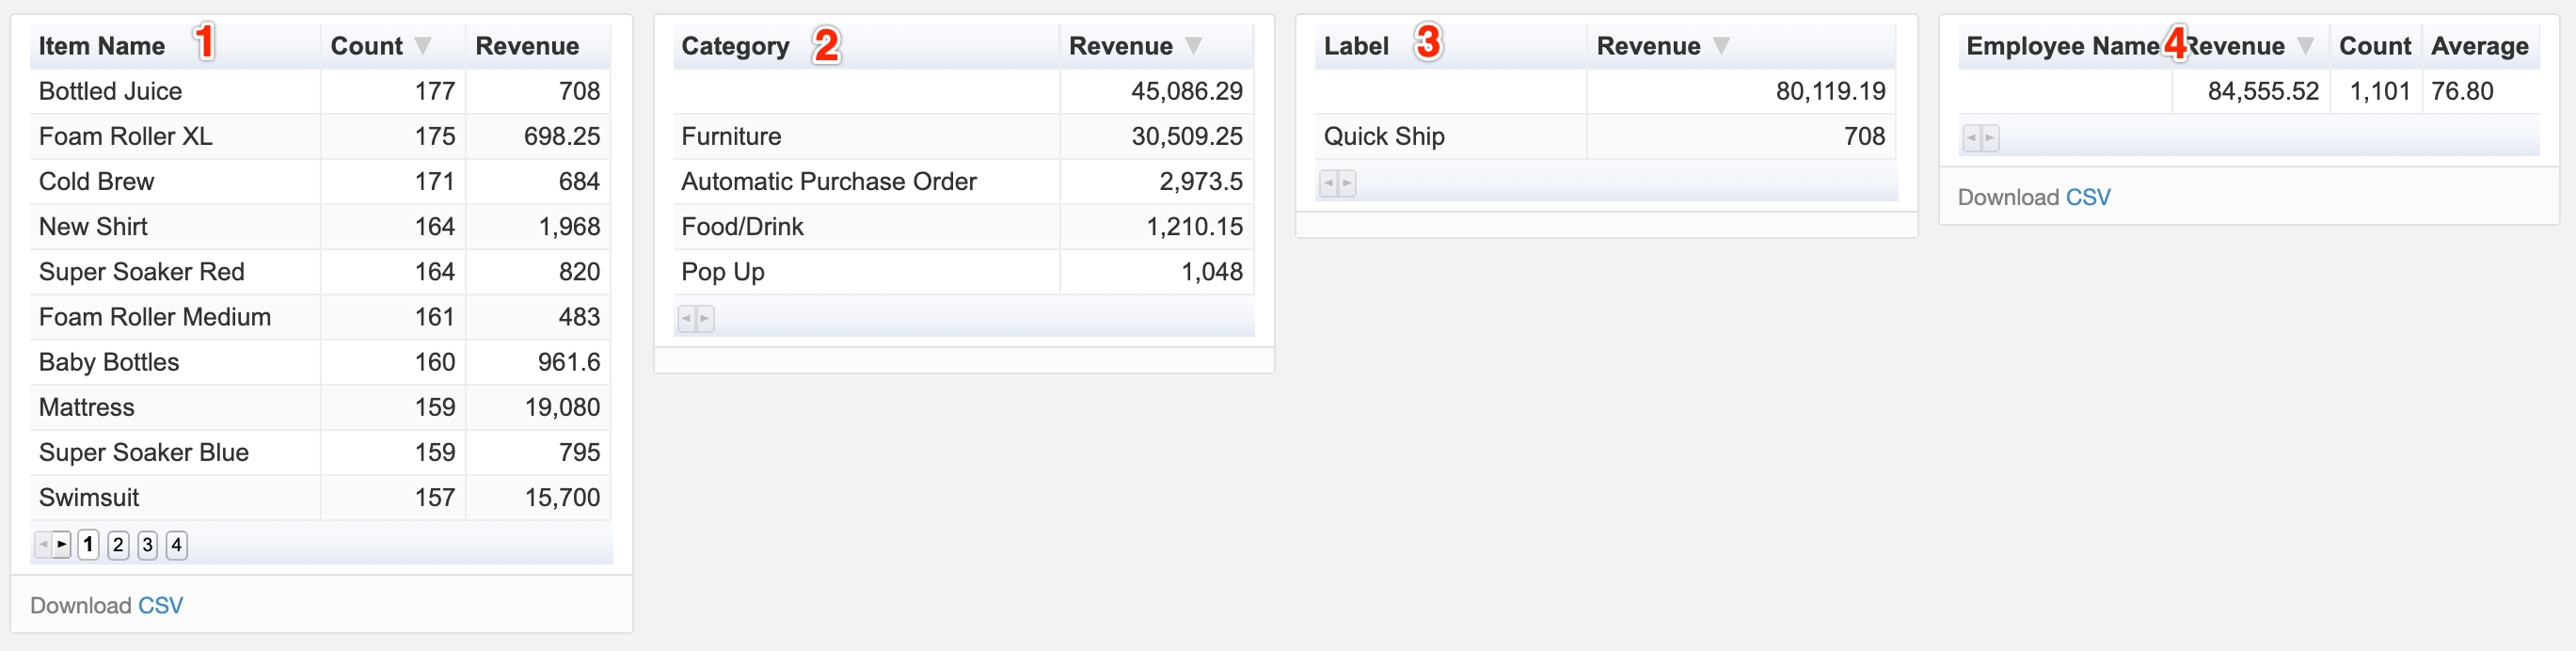Screen dimensions: 2576x651
Task: Download CSV for the Employee Name table
Action: (x=2088, y=198)
